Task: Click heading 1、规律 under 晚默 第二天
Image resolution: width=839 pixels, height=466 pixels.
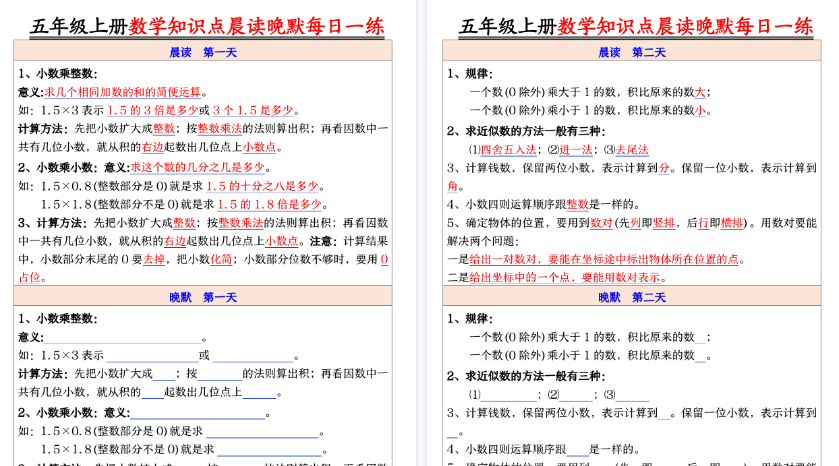Action: [x=470, y=319]
